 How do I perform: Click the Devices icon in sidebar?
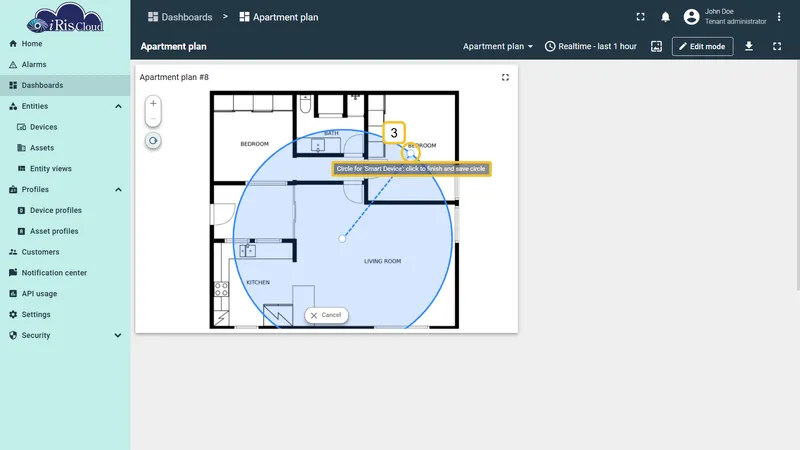[21, 127]
